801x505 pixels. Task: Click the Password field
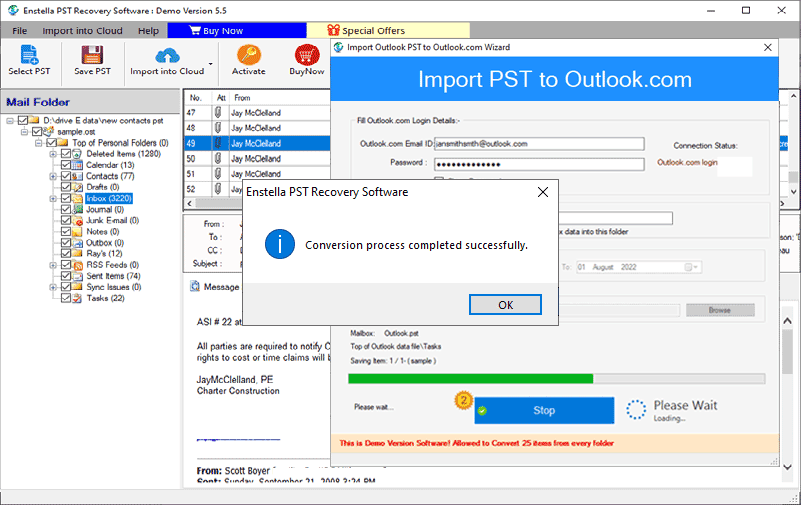539,164
